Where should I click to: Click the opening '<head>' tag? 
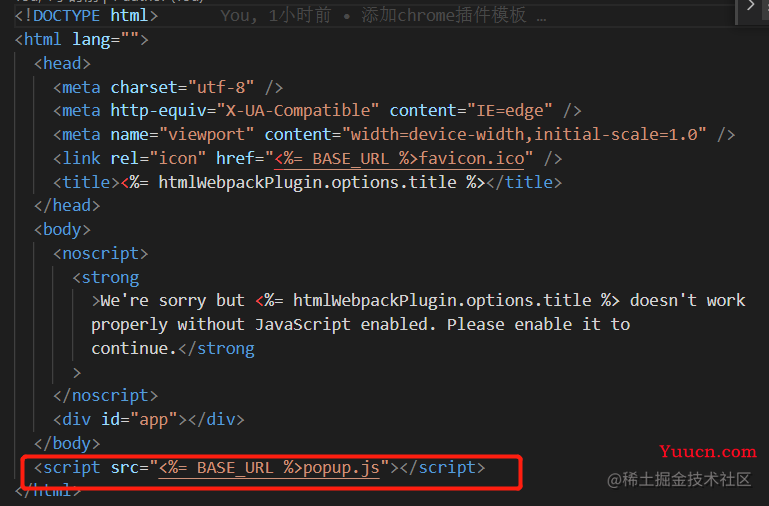click(x=62, y=63)
